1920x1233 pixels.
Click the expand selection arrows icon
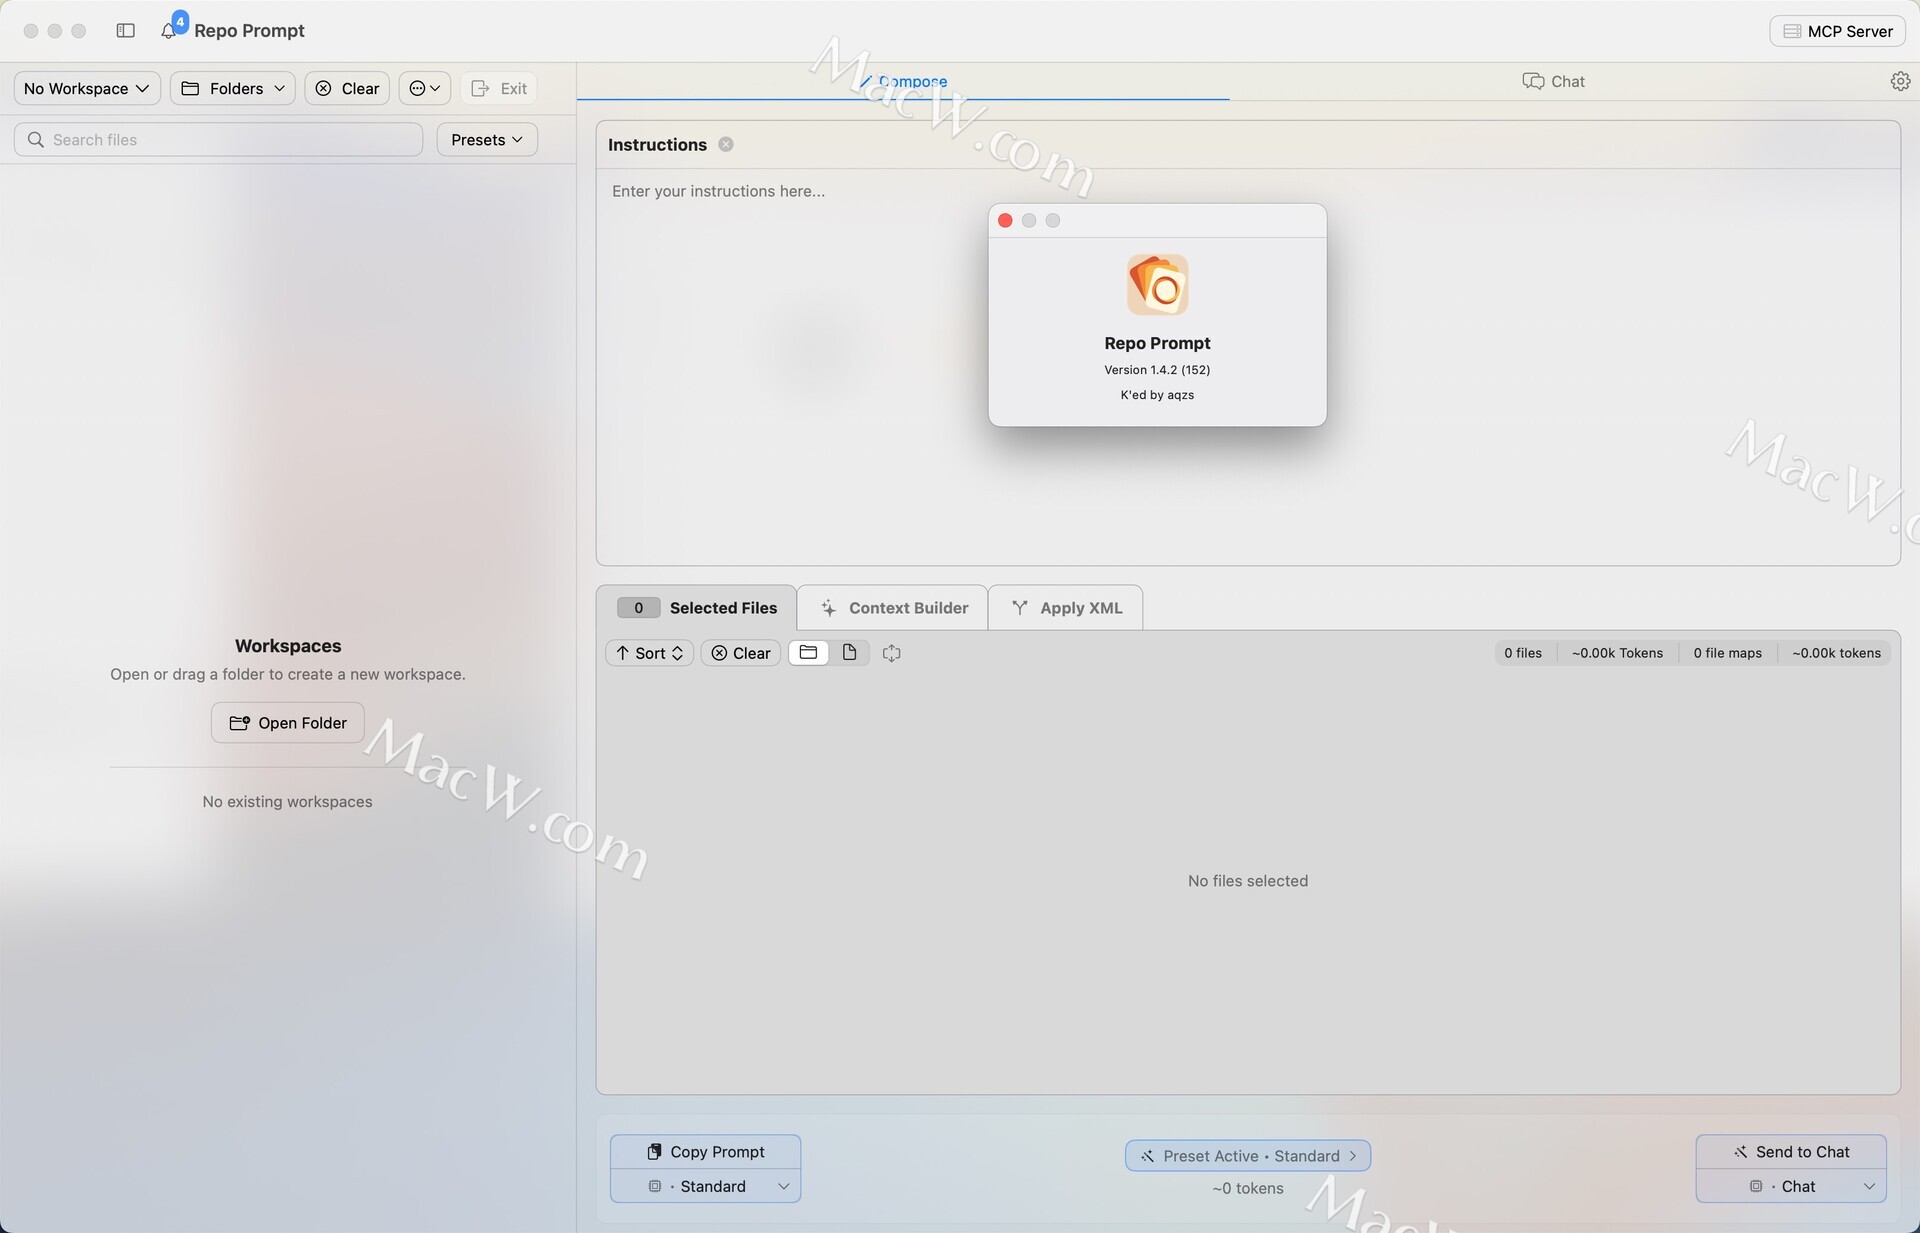[x=891, y=653]
